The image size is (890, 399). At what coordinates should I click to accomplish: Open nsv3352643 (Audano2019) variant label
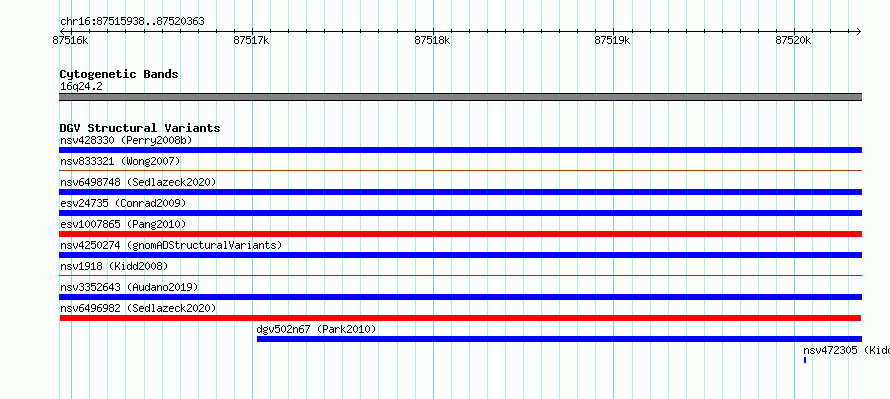tap(129, 287)
